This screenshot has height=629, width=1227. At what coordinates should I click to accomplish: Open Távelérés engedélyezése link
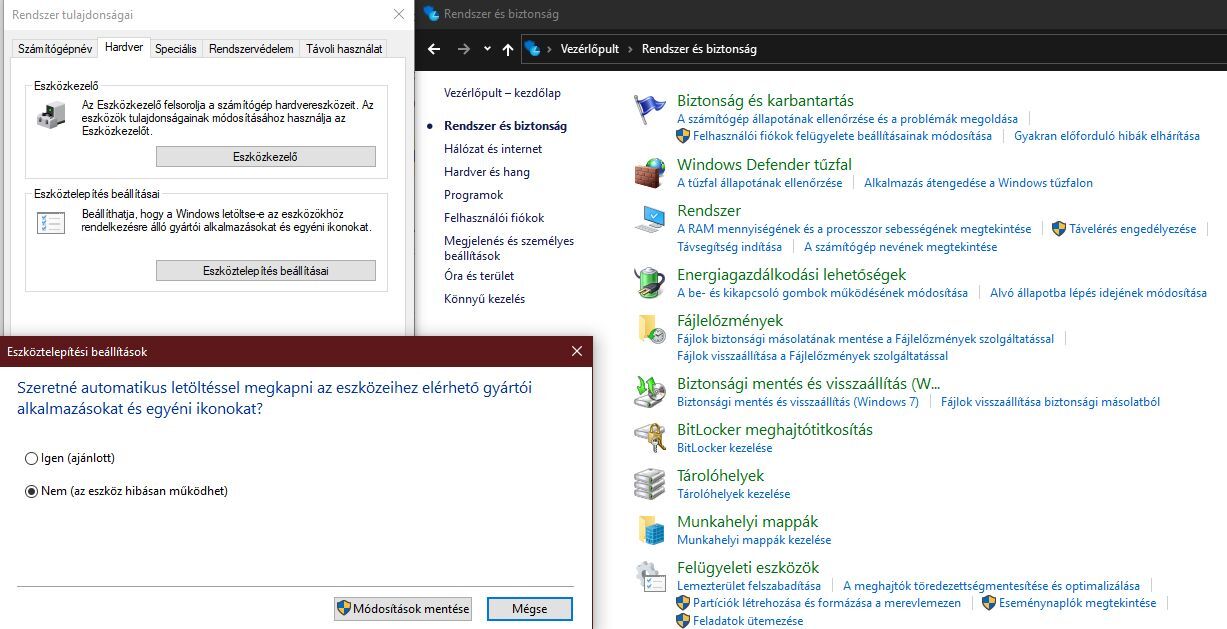tap(1132, 229)
